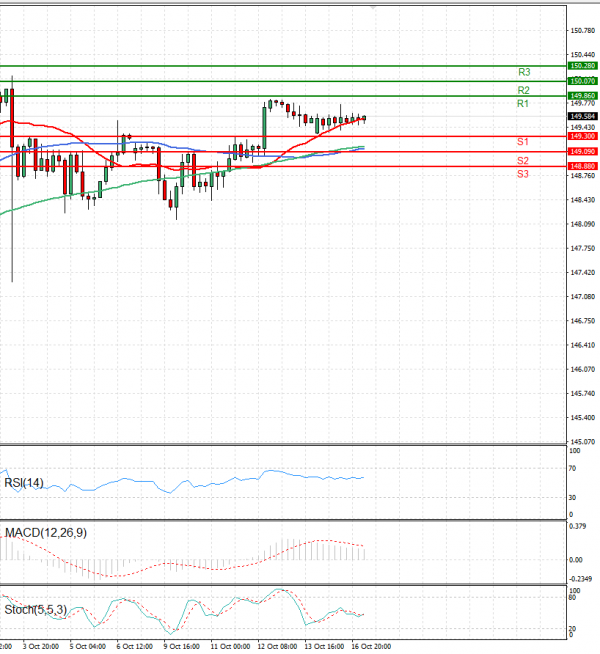This screenshot has width=600, height=654.
Task: Click the green 149.860 price tag
Action: point(583,96)
